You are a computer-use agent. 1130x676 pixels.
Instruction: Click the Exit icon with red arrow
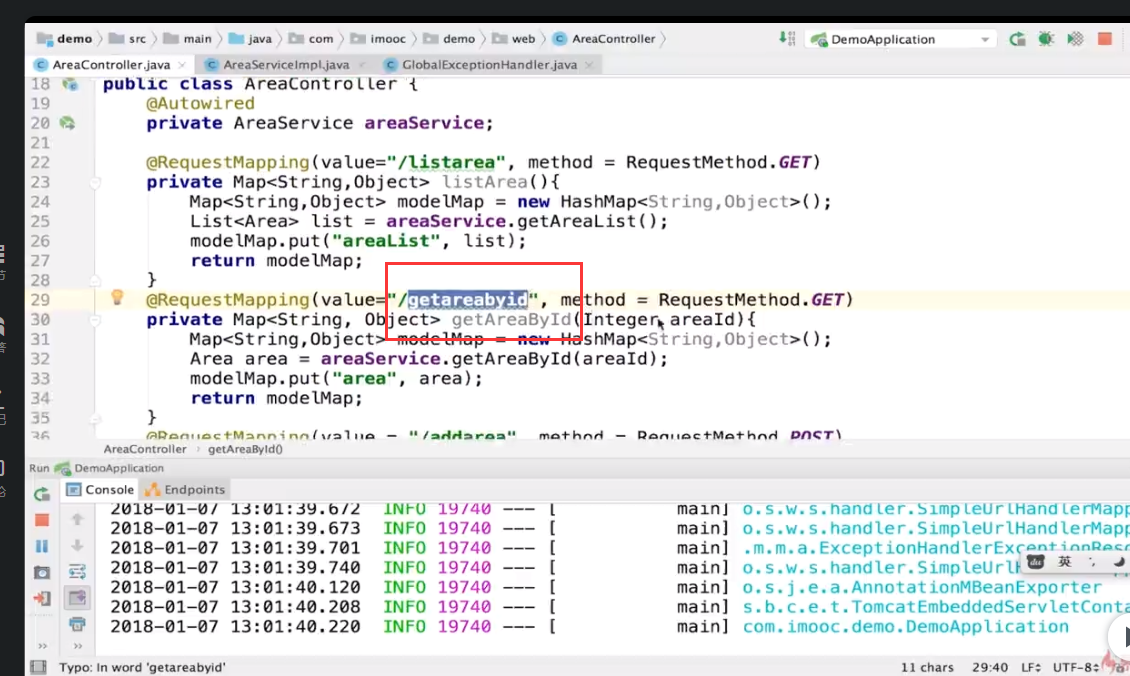click(x=42, y=597)
